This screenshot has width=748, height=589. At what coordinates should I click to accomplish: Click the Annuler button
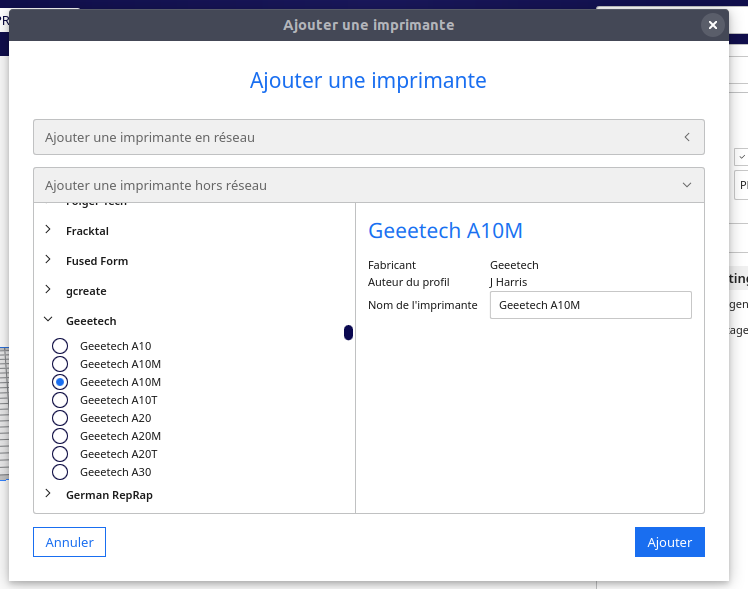click(x=69, y=542)
